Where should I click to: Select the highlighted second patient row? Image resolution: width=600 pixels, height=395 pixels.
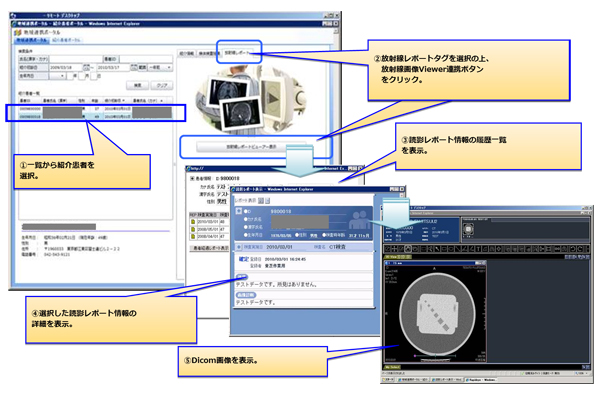pyautogui.click(x=96, y=117)
